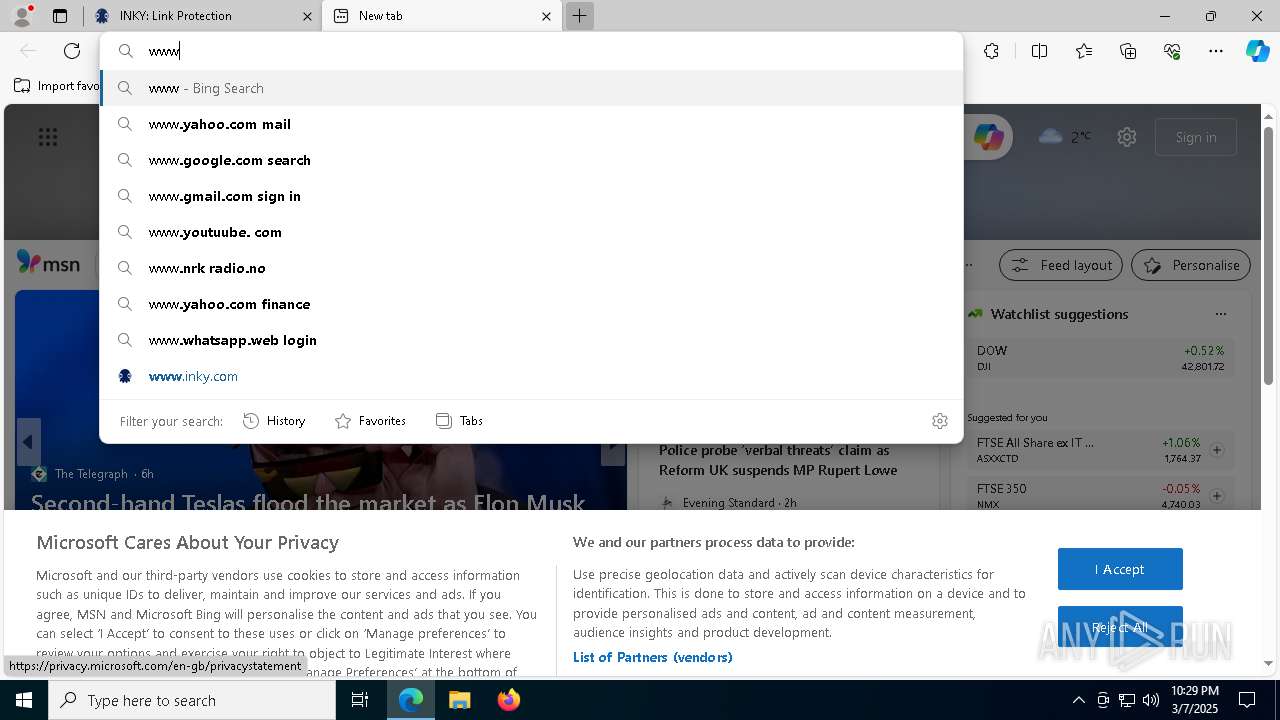Open Windows Start menu

[24, 700]
